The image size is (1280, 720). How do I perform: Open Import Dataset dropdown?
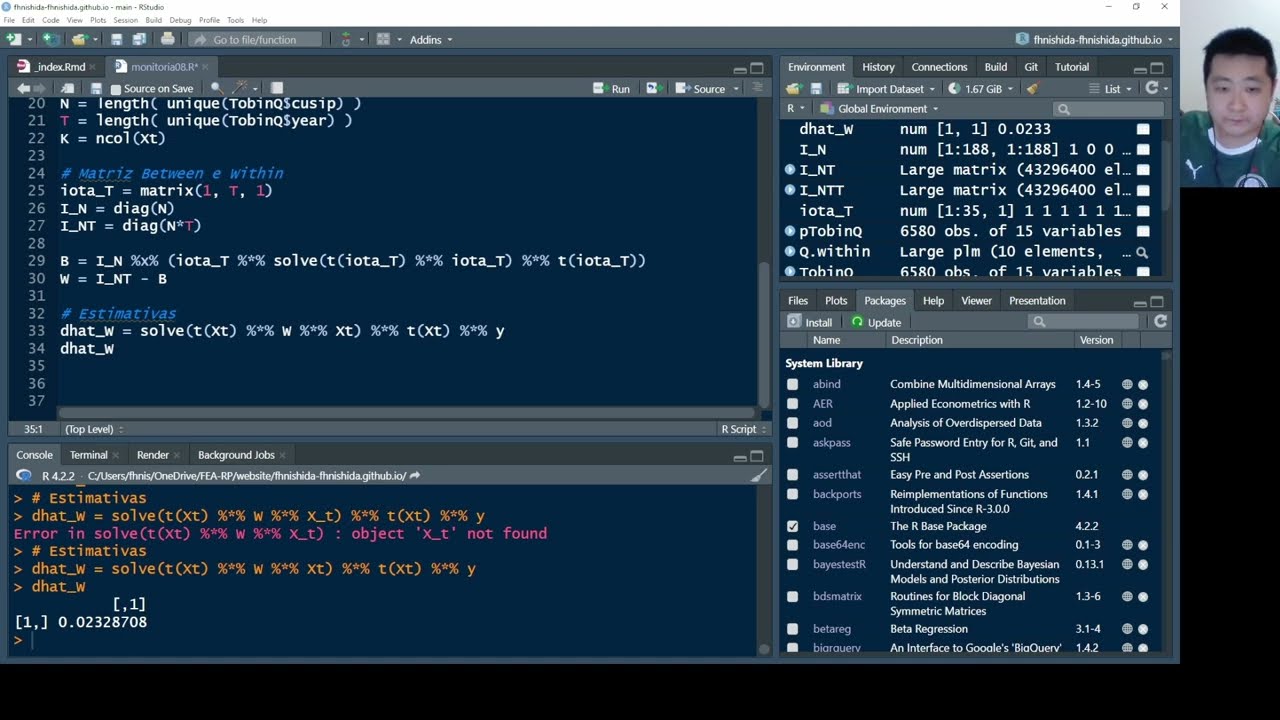(887, 88)
